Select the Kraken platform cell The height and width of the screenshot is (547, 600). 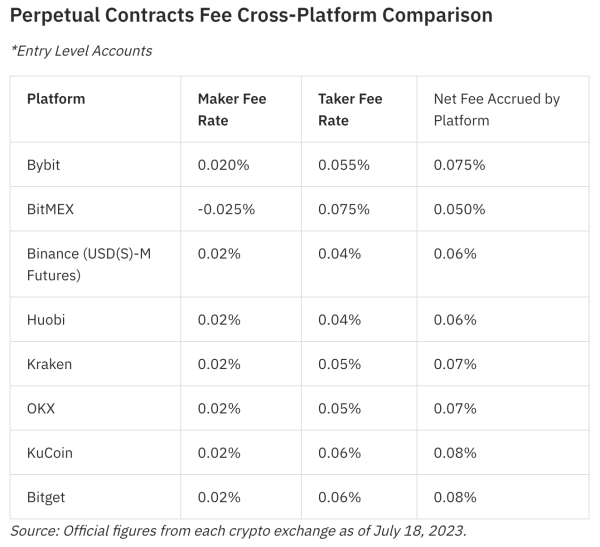click(x=49, y=364)
